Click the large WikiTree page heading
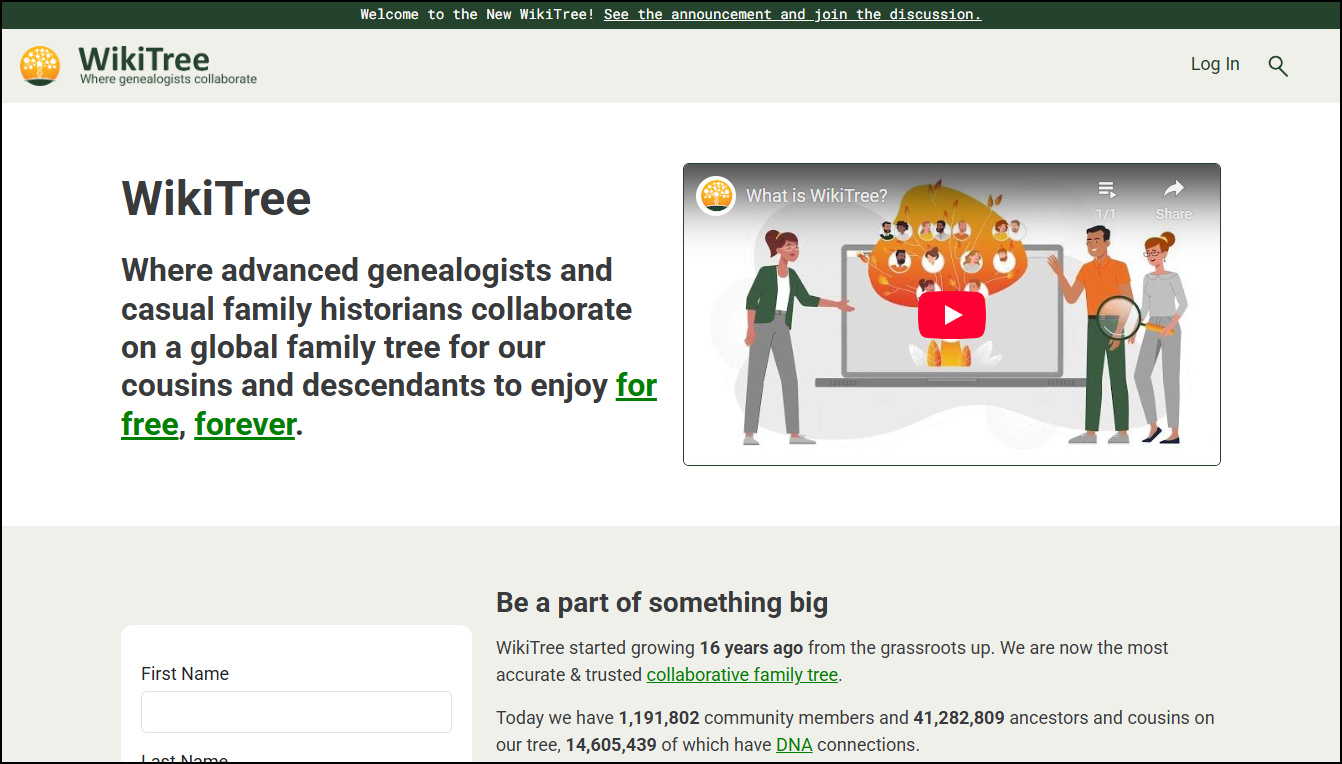The image size is (1342, 764). tap(216, 198)
